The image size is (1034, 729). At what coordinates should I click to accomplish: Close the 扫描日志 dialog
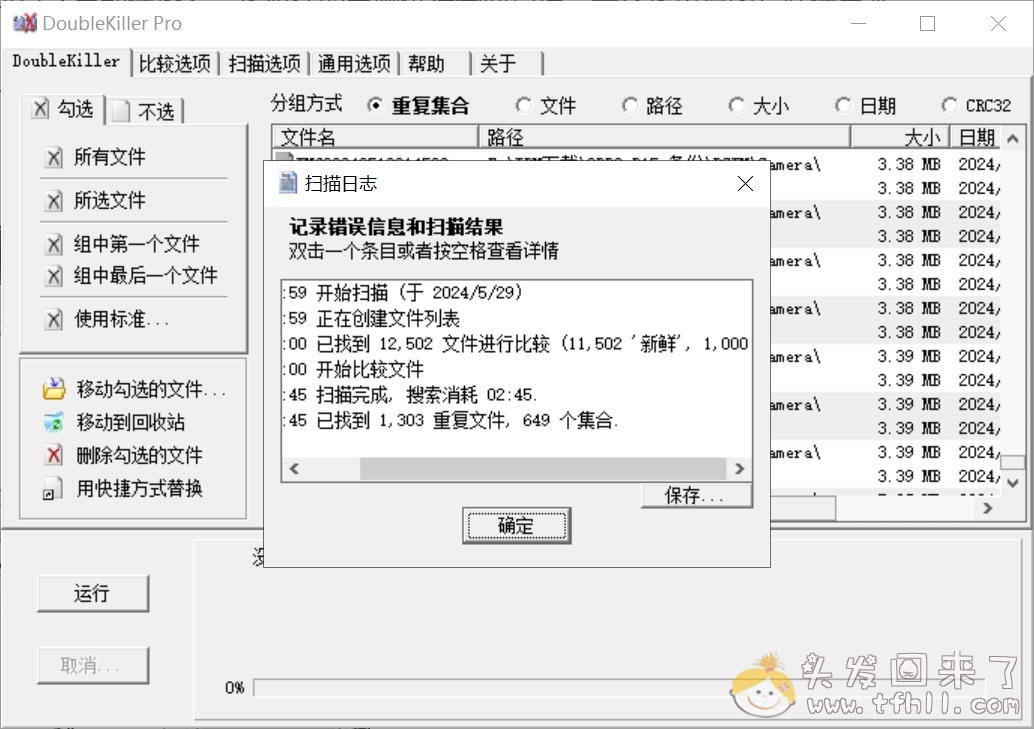click(x=745, y=183)
